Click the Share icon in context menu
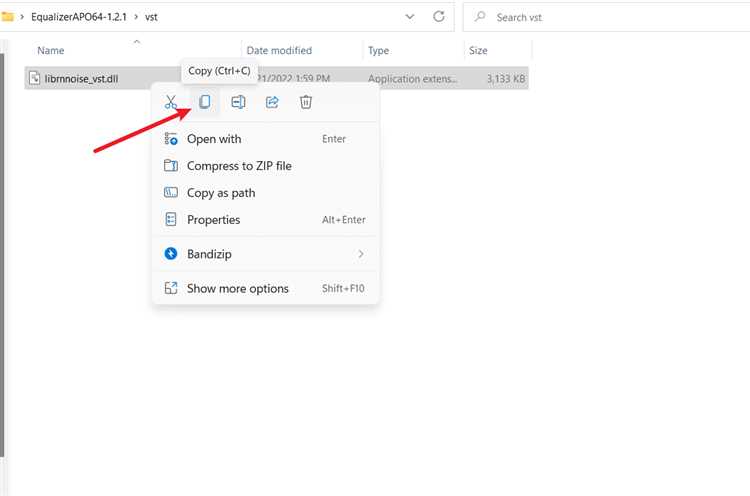 pyautogui.click(x=272, y=102)
